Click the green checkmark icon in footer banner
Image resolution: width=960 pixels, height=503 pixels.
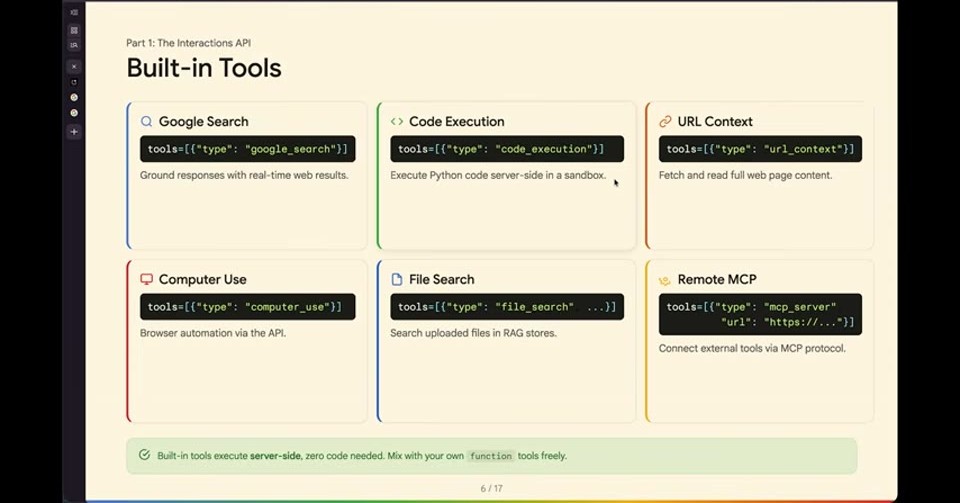144,455
